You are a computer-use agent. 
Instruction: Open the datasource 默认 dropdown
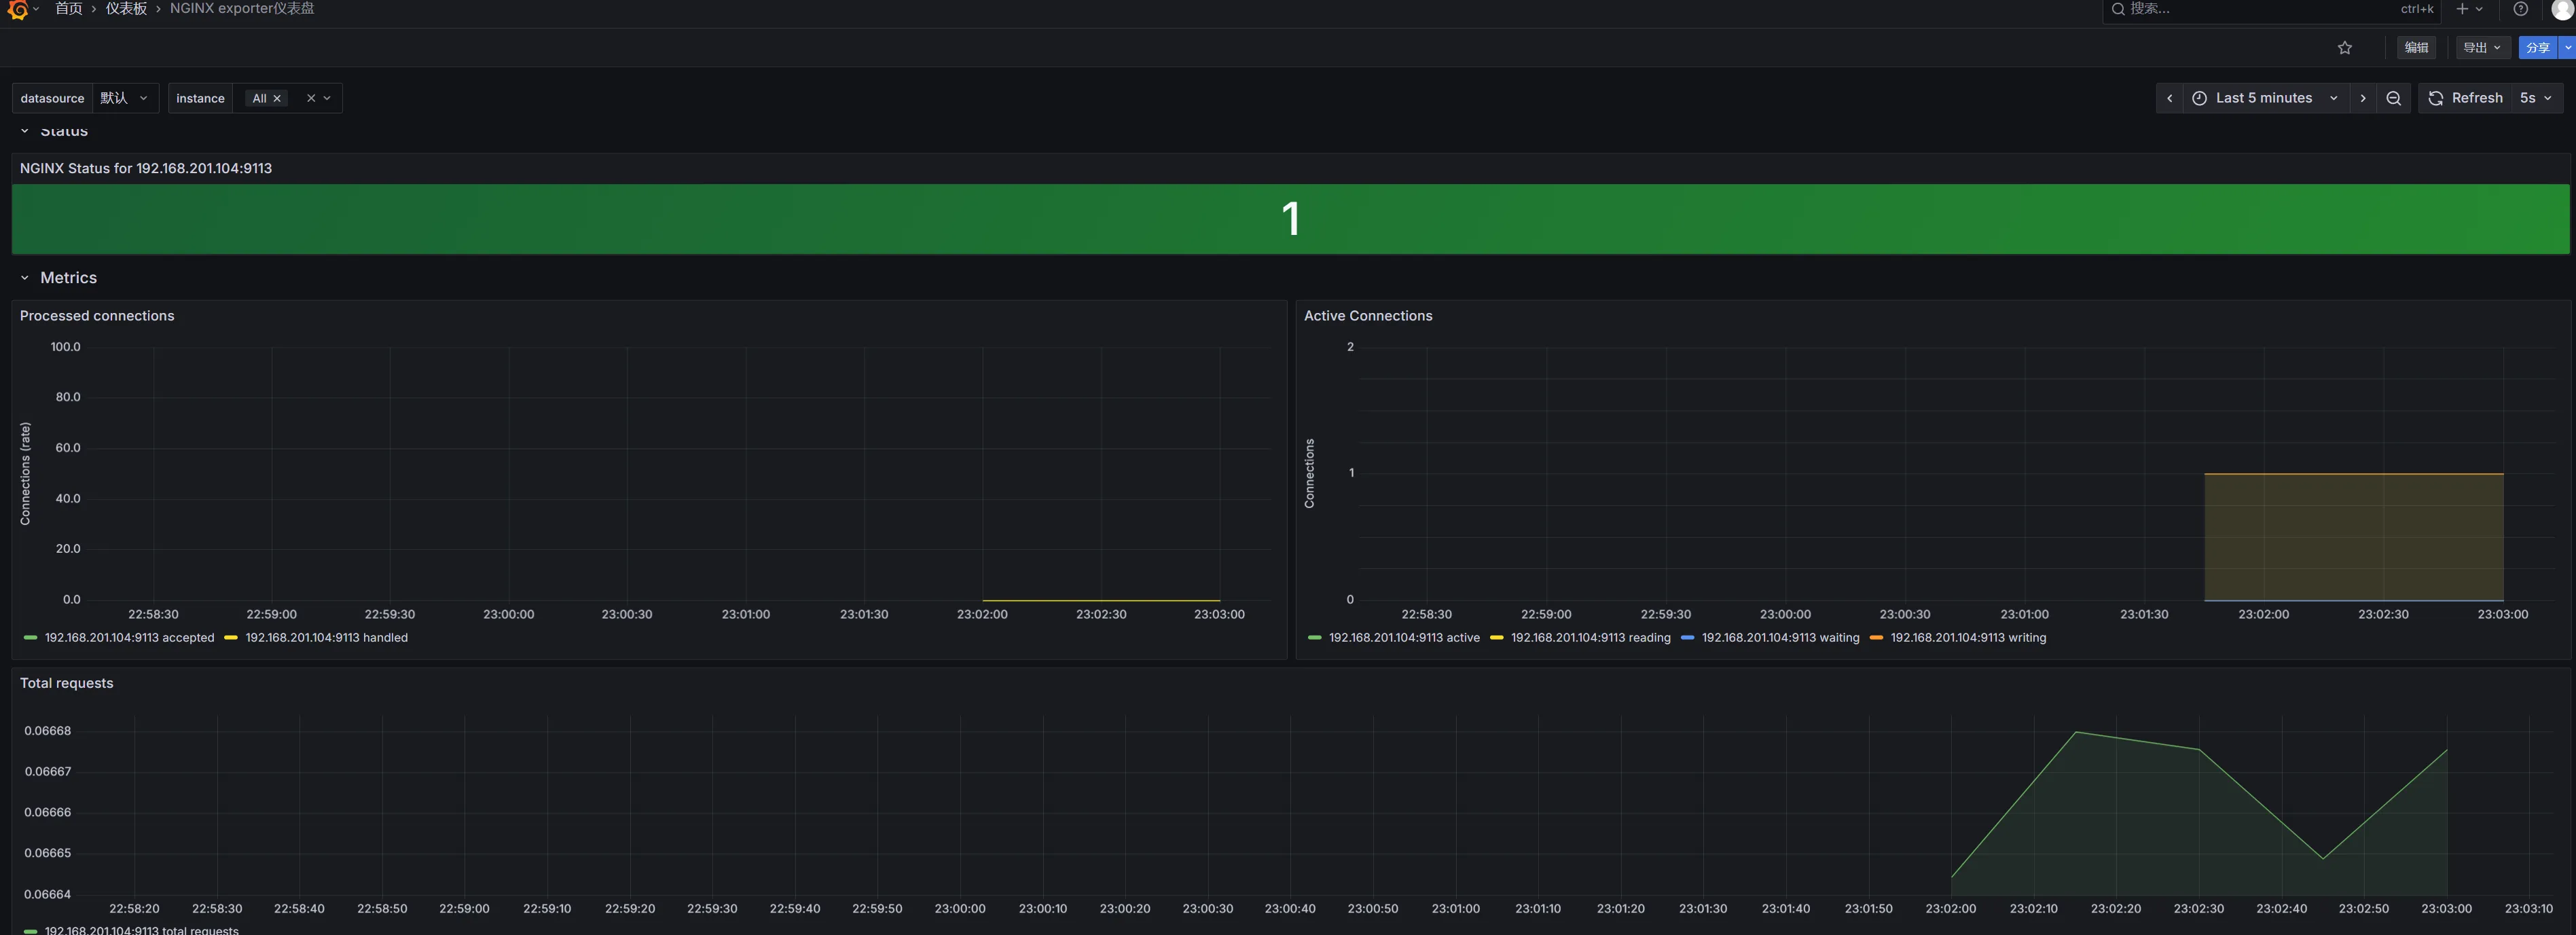[x=125, y=98]
